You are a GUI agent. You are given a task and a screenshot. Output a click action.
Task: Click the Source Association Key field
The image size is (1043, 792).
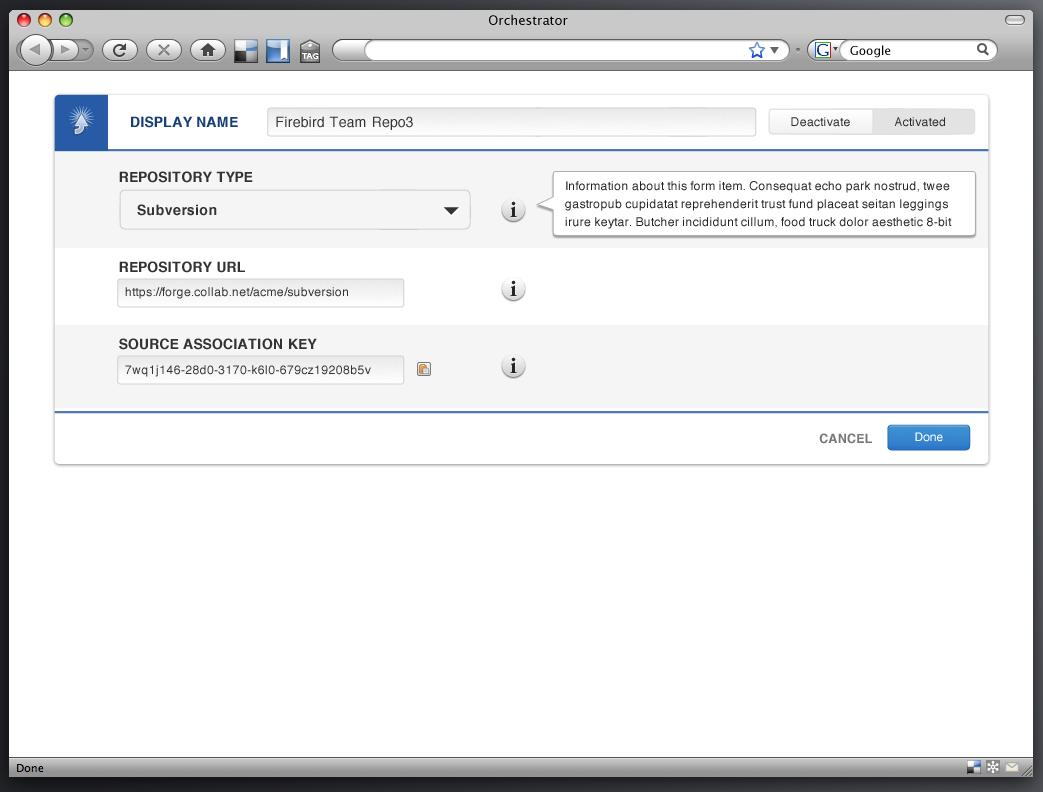[261, 370]
